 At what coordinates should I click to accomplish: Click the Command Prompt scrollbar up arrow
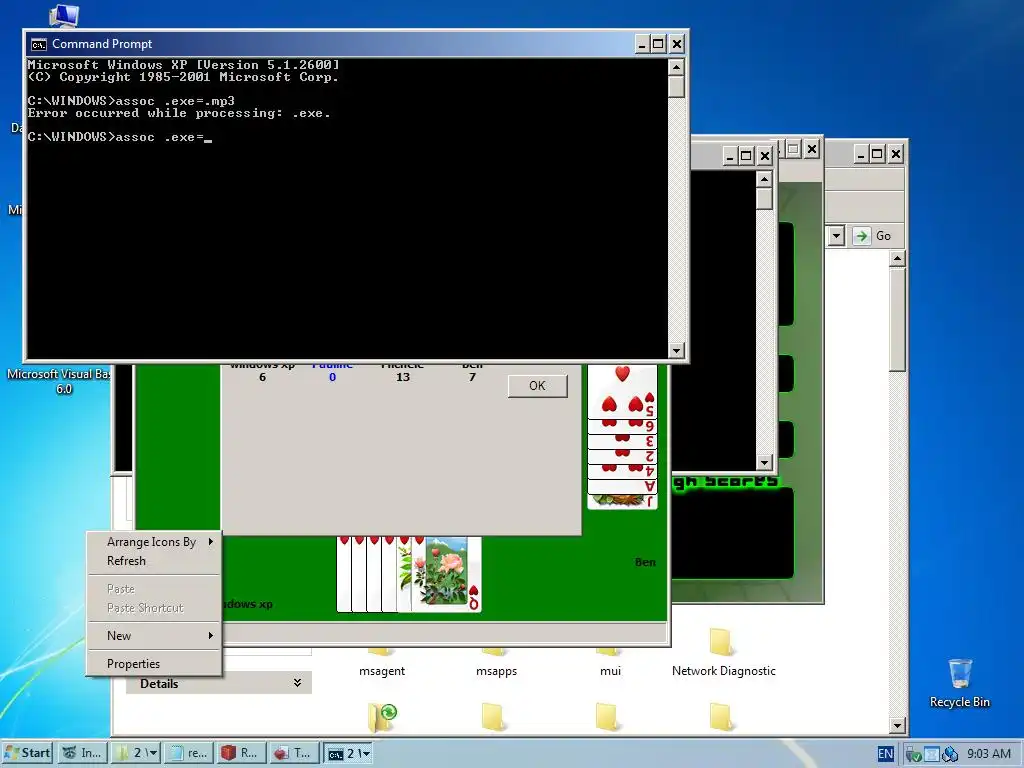click(x=676, y=67)
